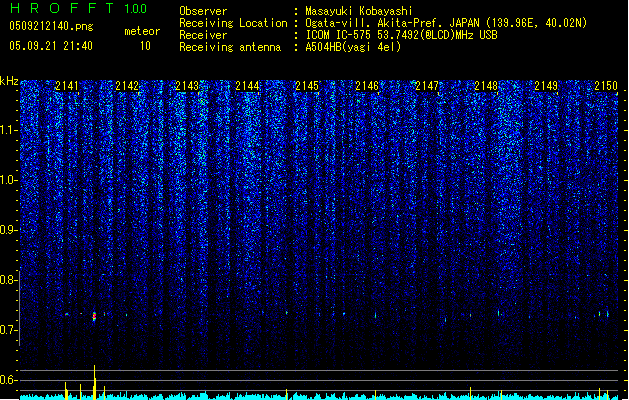Click the 2148 time marker

click(x=486, y=86)
